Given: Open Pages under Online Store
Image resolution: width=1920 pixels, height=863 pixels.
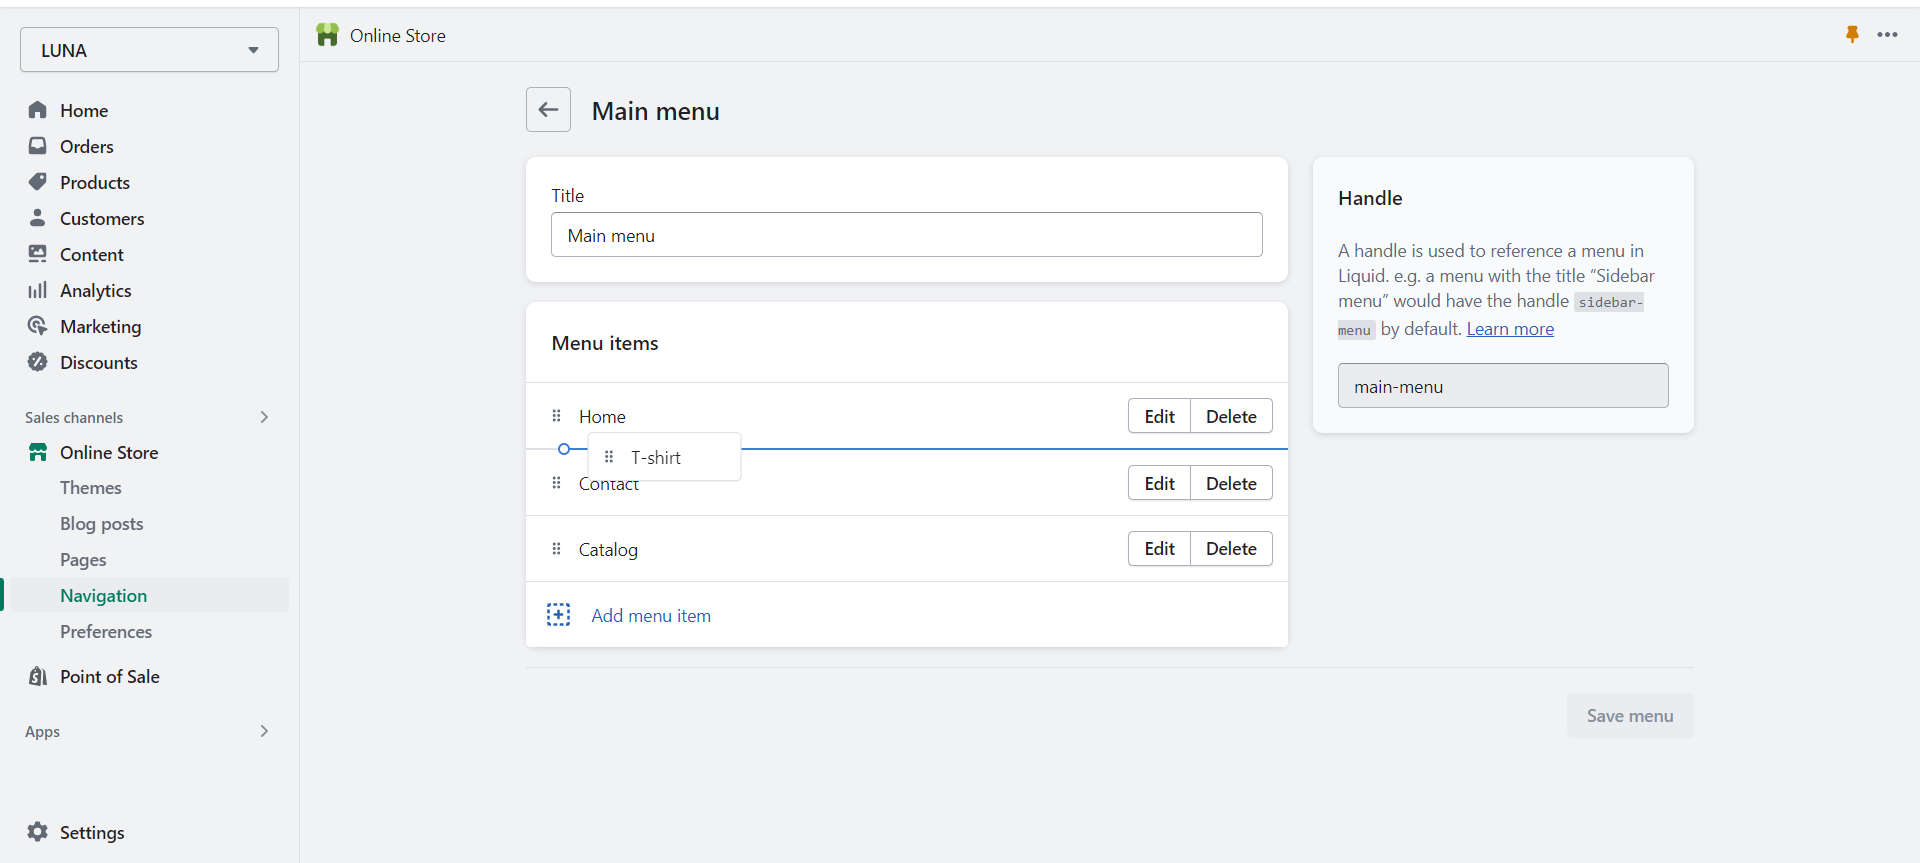Looking at the screenshot, I should (x=83, y=559).
